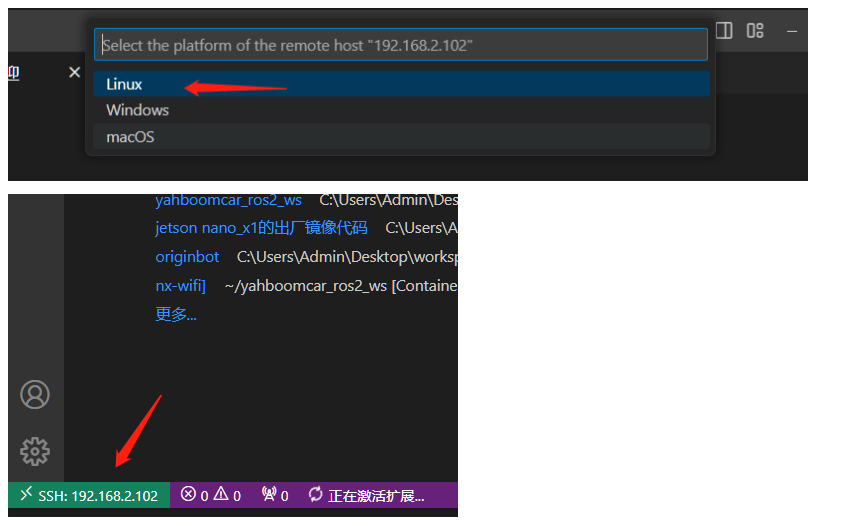The image size is (853, 526).
Task: Open recent folder yahboomcar_ros2_ws
Action: 228,200
